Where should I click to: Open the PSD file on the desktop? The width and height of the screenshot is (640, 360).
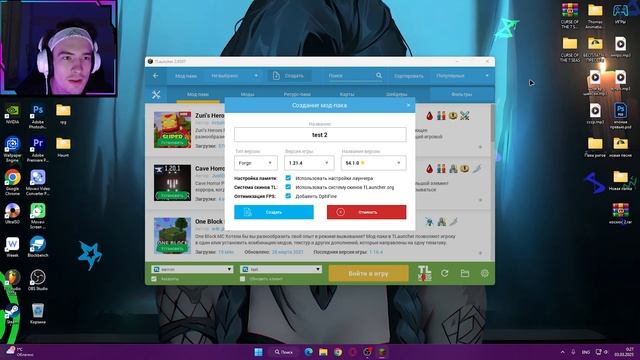[x=620, y=116]
